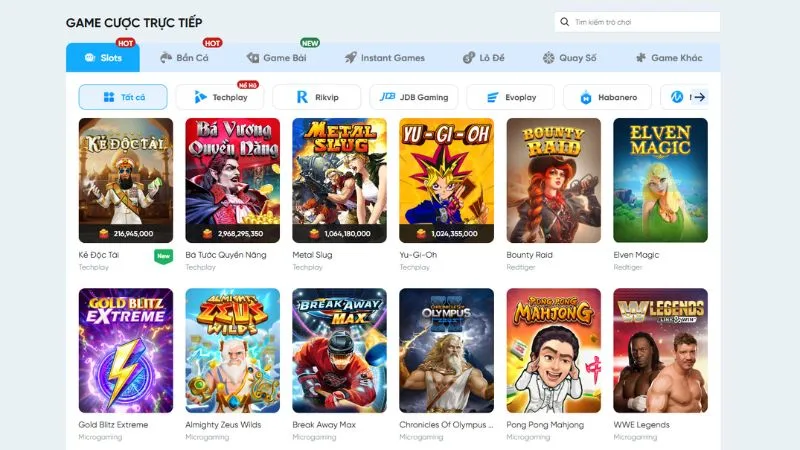This screenshot has width=800, height=450.
Task: Switch to the Bắn Cá tab
Action: (184, 58)
